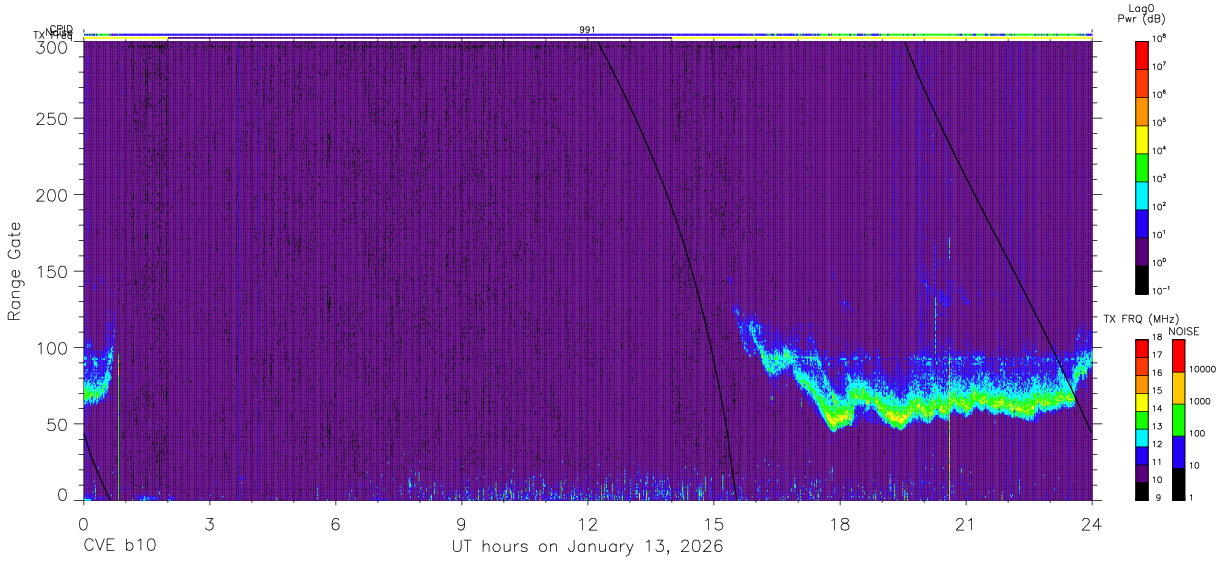1228x567 pixels.
Task: Click the cyan segment of Lag0 Pwr colorbar
Action: [1142, 194]
